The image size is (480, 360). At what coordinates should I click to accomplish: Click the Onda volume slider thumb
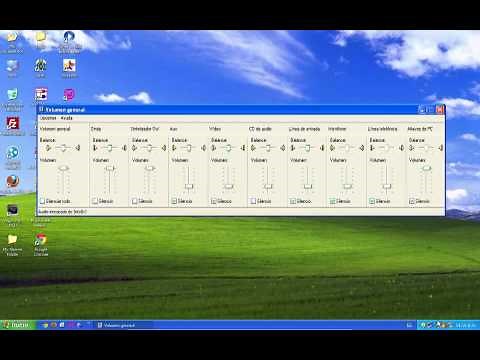[110, 168]
